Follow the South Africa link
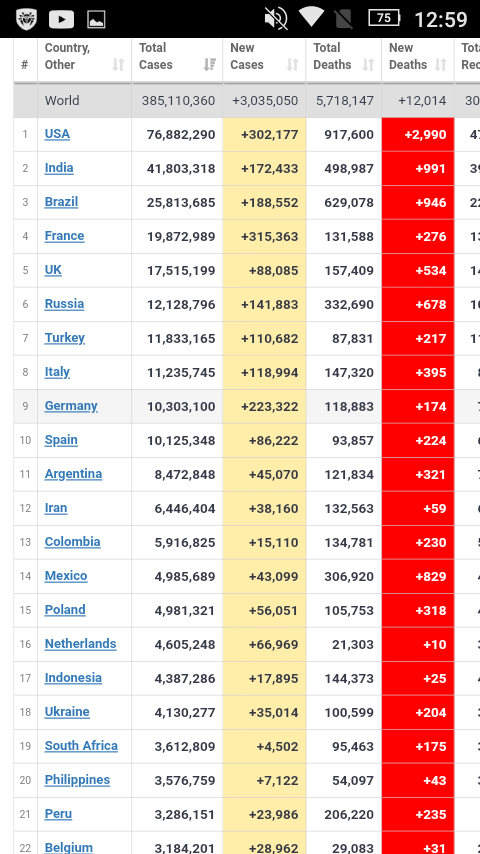The image size is (480, 854). click(81, 746)
